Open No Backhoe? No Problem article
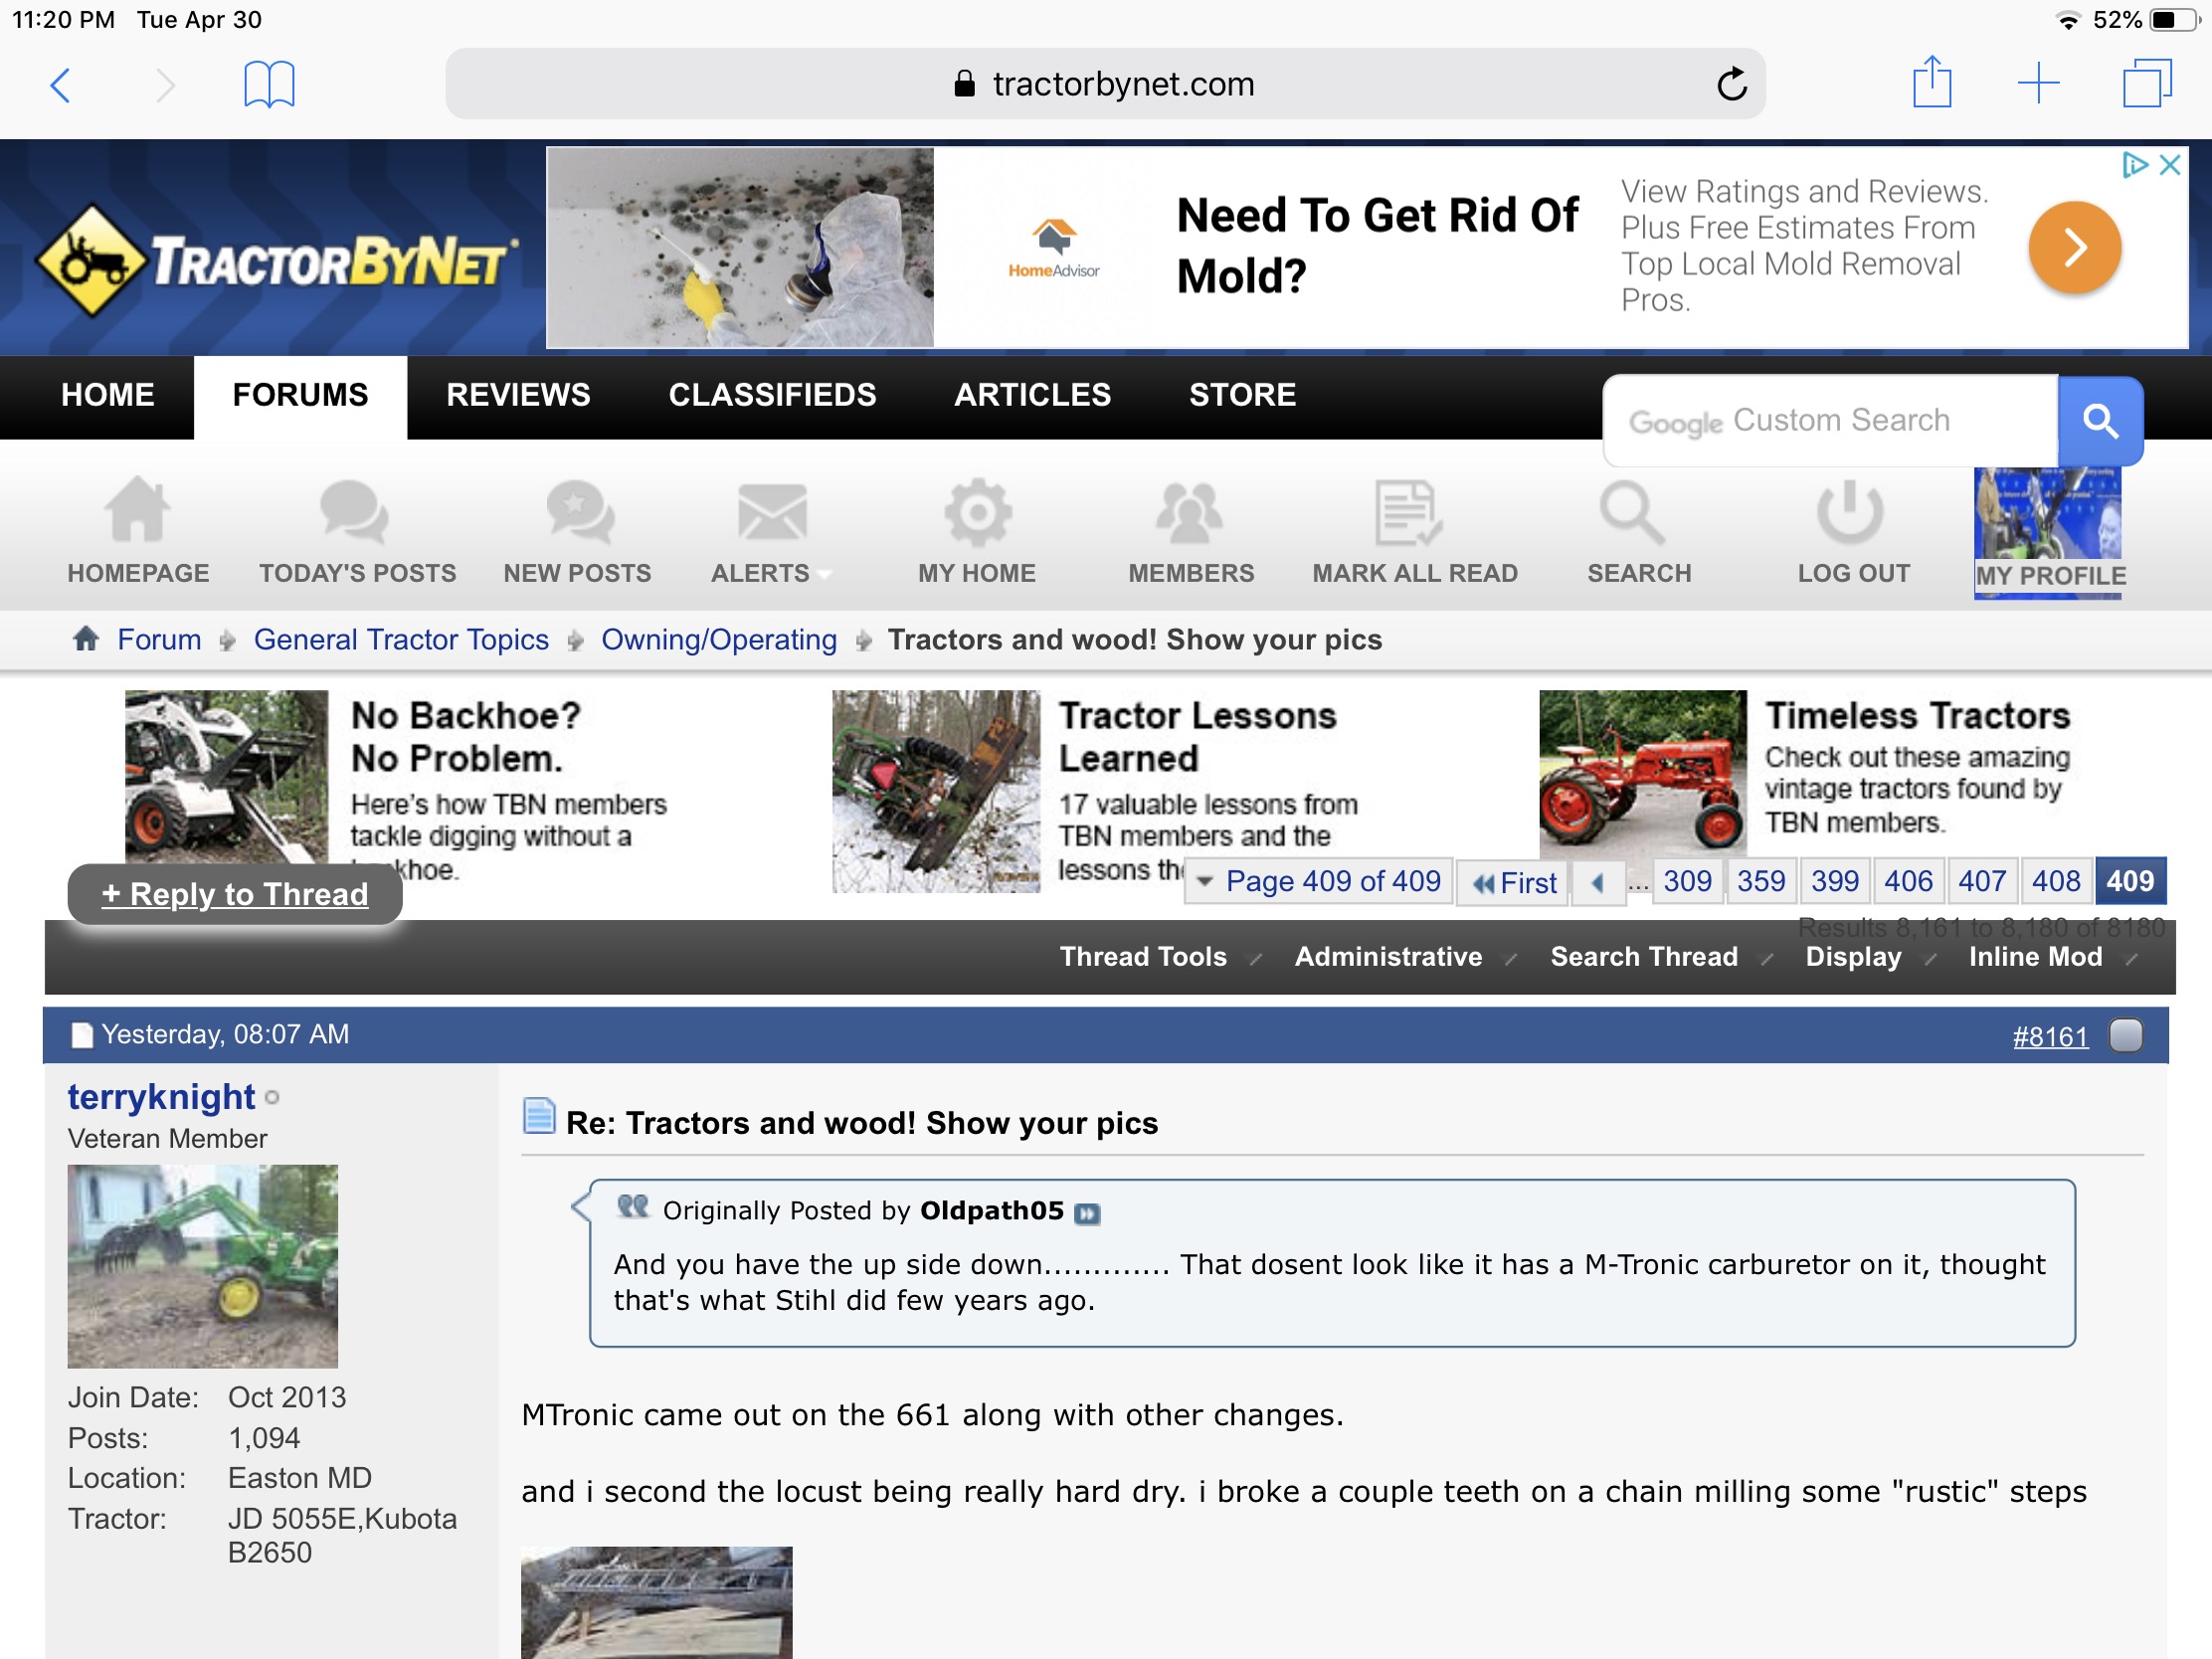Viewport: 2212px width, 1659px height. 466,737
